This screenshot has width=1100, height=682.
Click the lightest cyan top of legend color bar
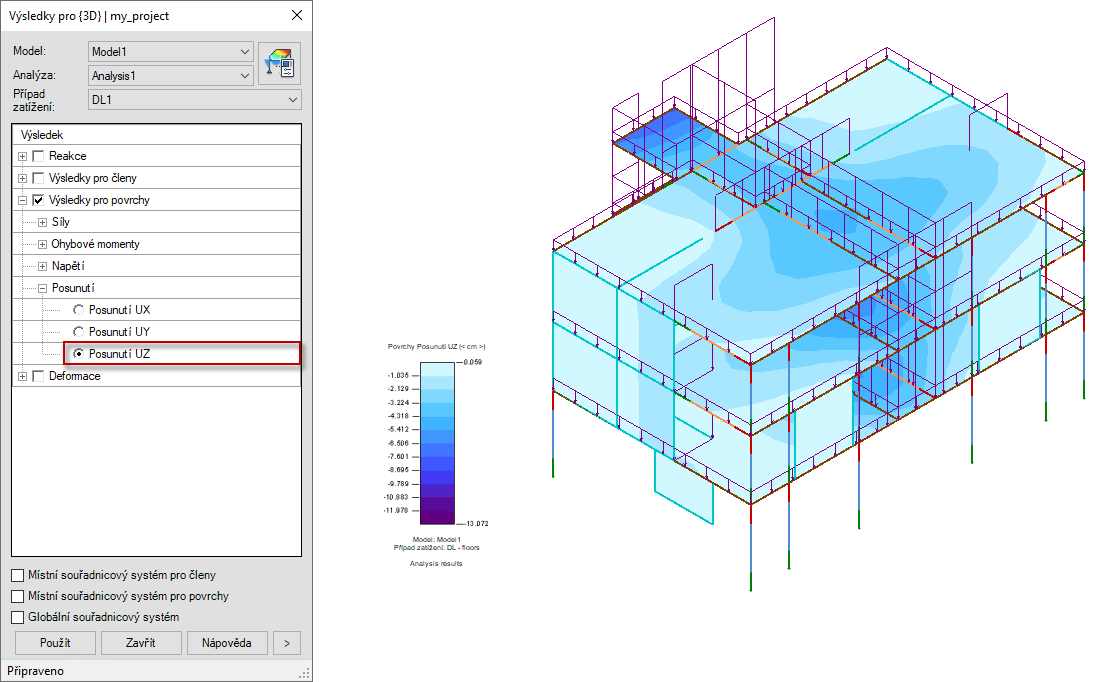437,369
